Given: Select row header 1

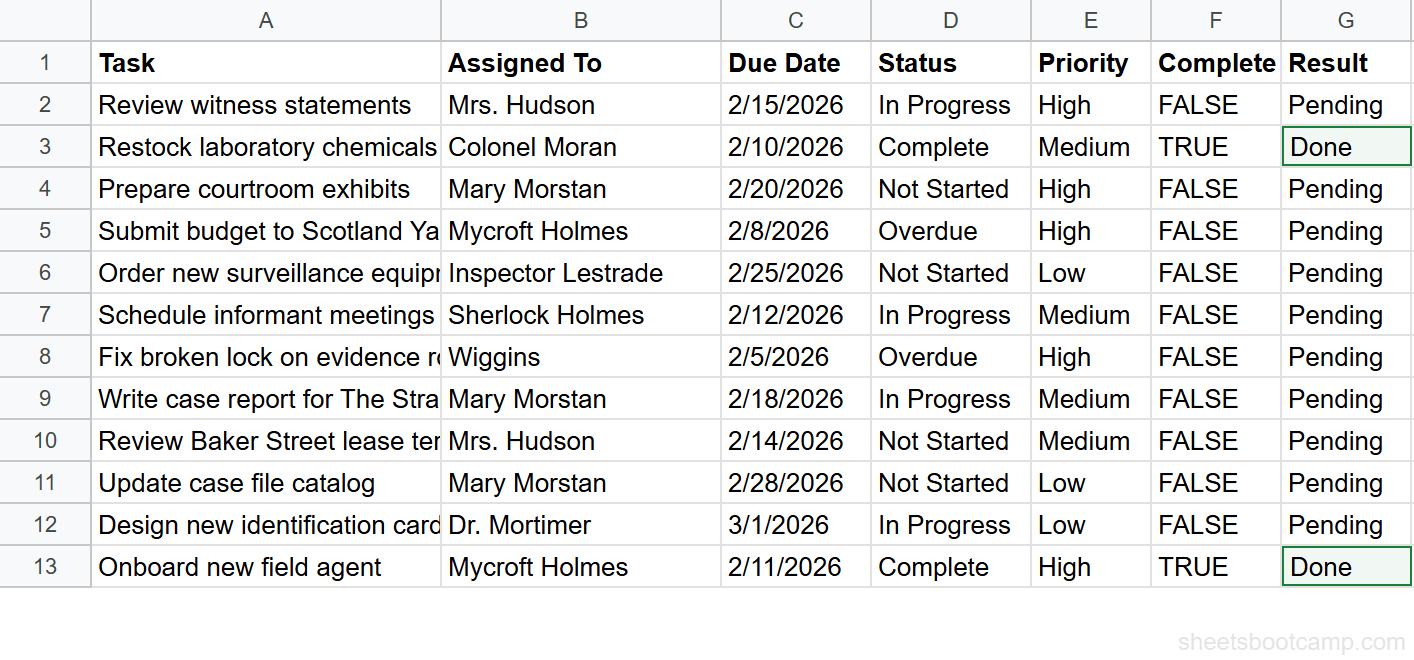Looking at the screenshot, I should [45, 62].
